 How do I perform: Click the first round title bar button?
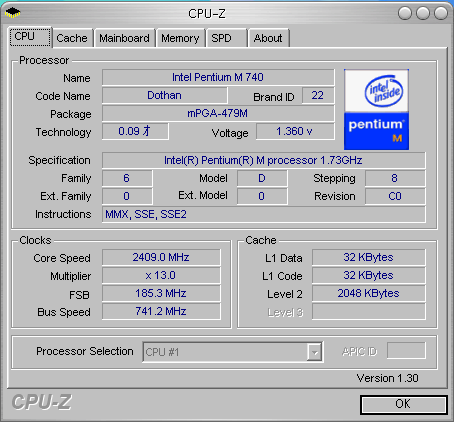pyautogui.click(x=405, y=13)
